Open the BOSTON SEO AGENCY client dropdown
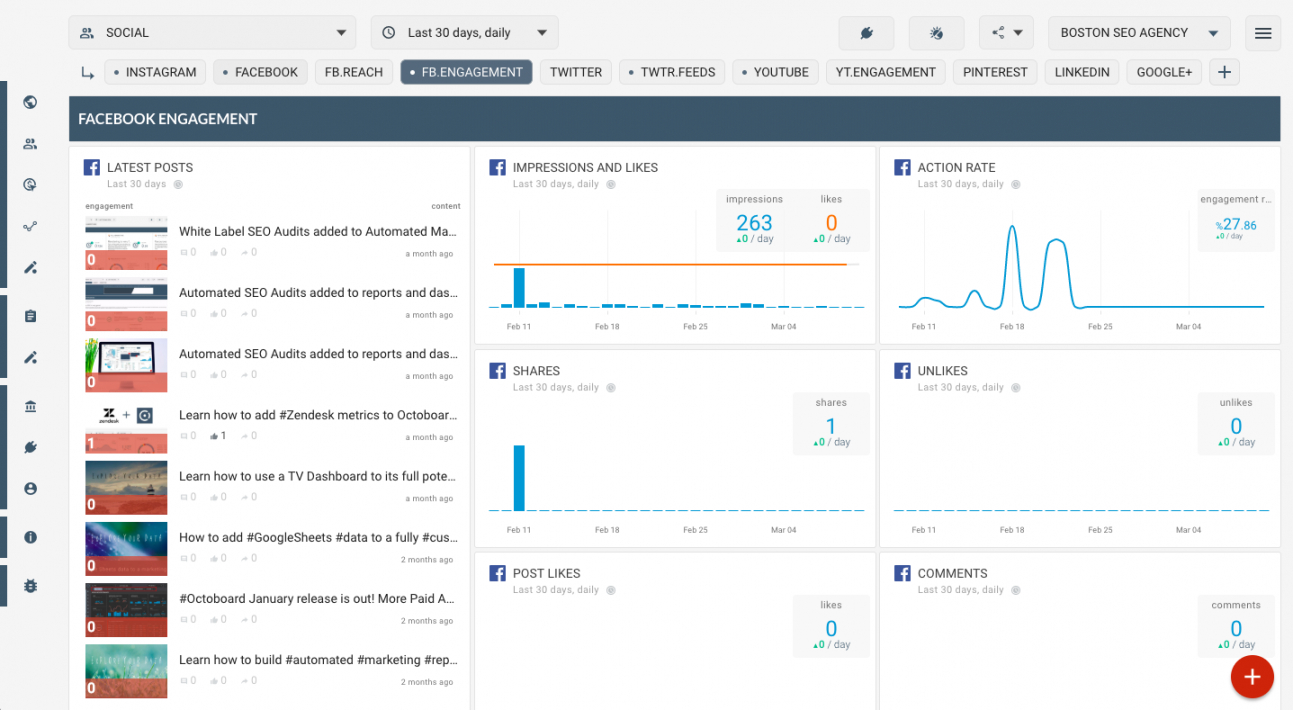 coord(1139,33)
